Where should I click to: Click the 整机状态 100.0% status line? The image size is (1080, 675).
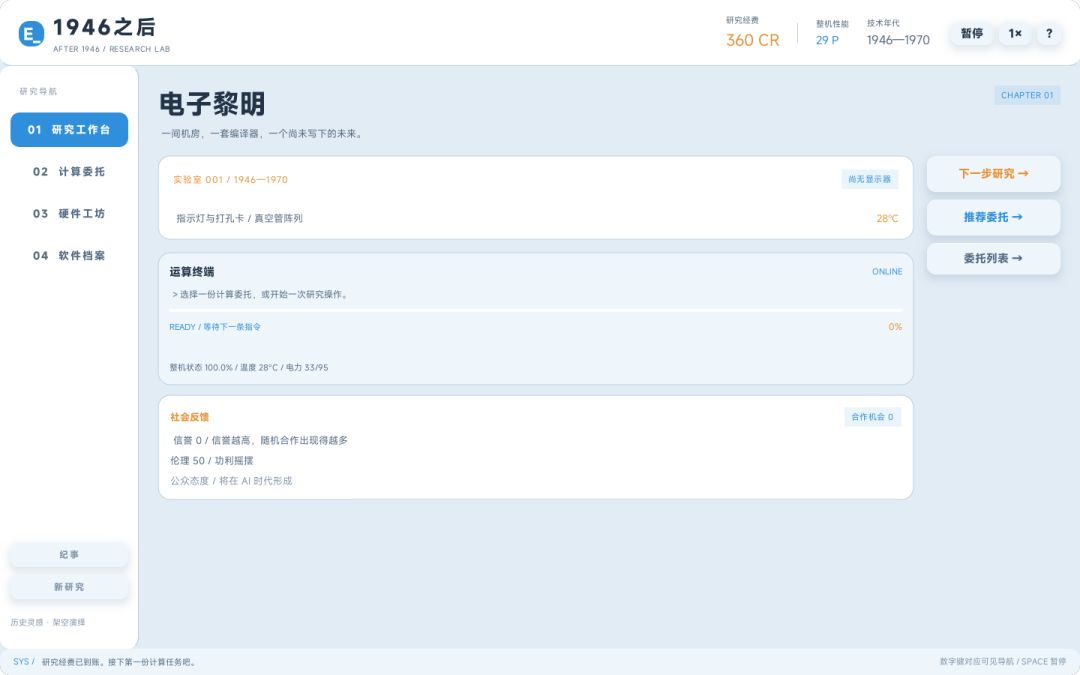click(x=249, y=368)
